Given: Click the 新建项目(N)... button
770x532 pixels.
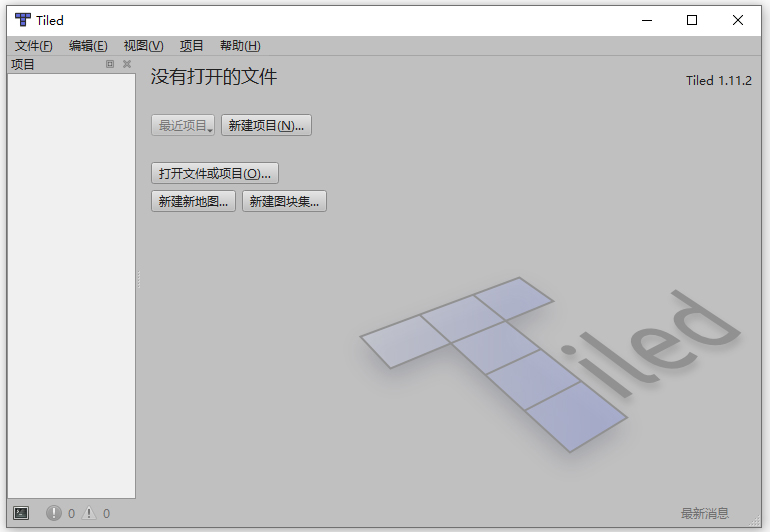Looking at the screenshot, I should pyautogui.click(x=266, y=125).
